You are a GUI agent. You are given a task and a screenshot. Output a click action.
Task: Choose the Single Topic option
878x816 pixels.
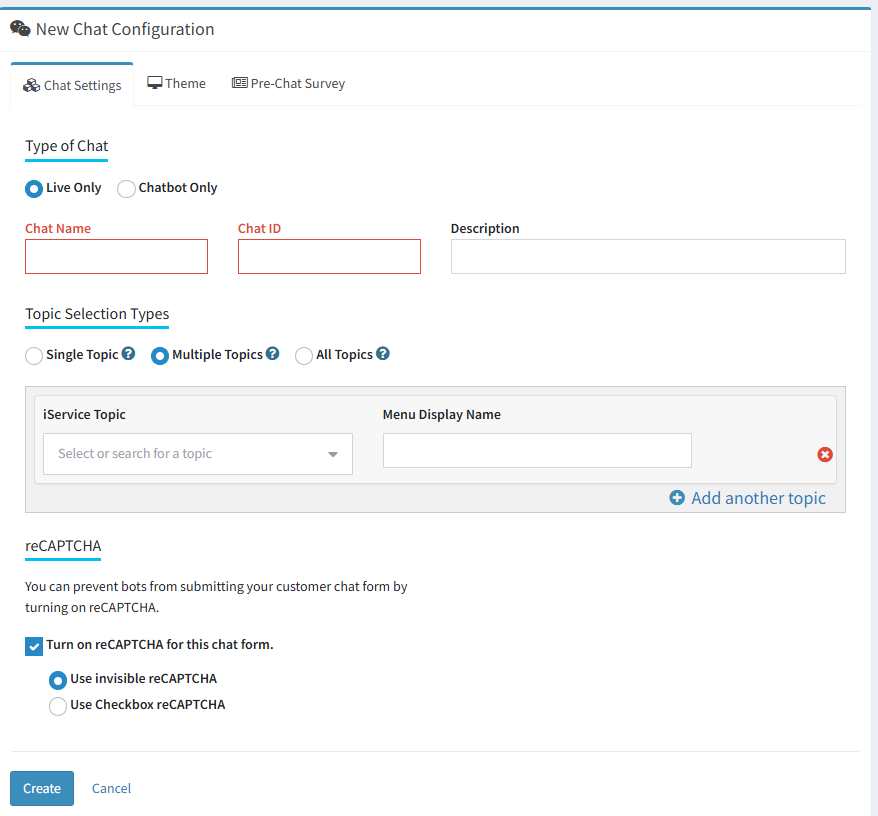pos(34,356)
